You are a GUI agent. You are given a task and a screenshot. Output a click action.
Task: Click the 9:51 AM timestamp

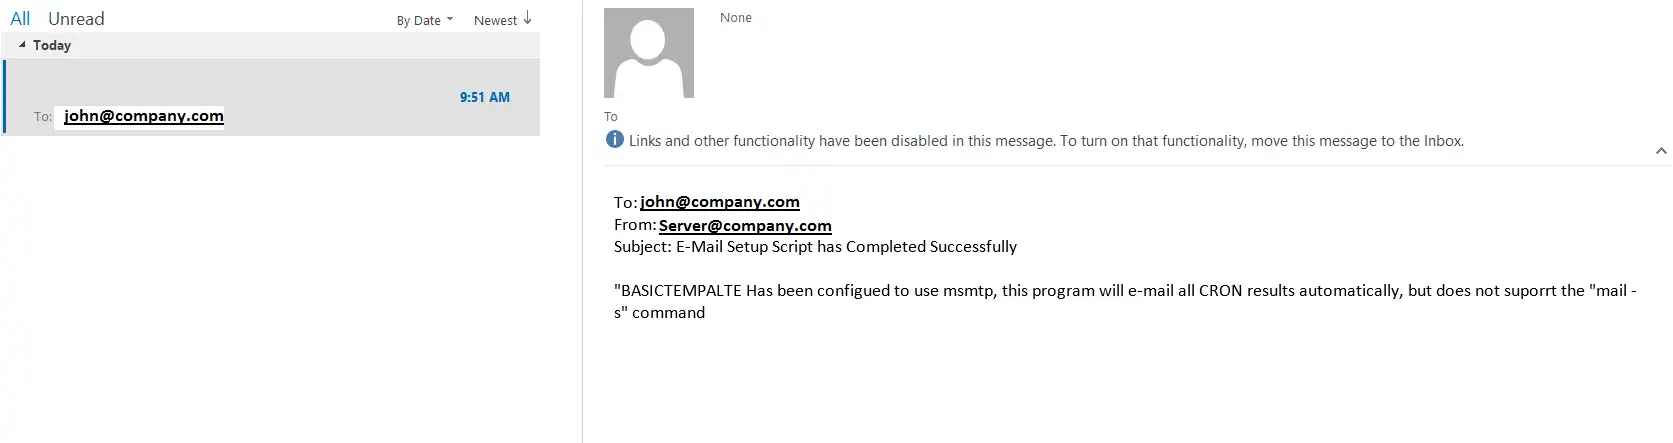point(485,97)
